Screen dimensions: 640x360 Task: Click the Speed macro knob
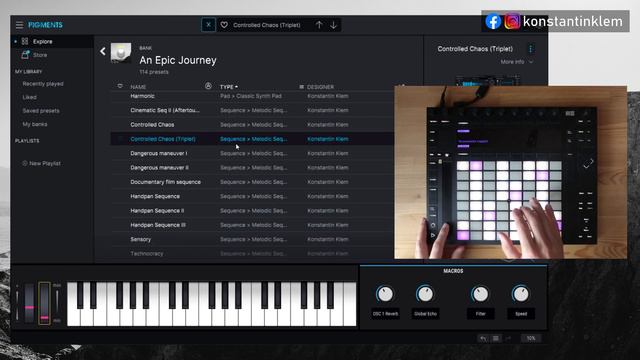[x=520, y=294]
